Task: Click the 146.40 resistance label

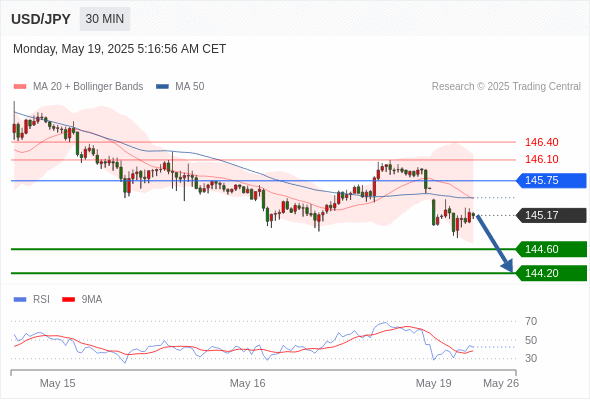Action: [542, 142]
